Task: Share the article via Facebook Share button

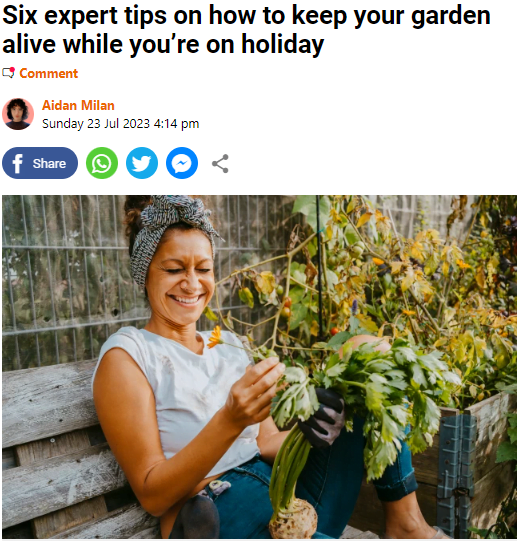Action: [x=40, y=163]
